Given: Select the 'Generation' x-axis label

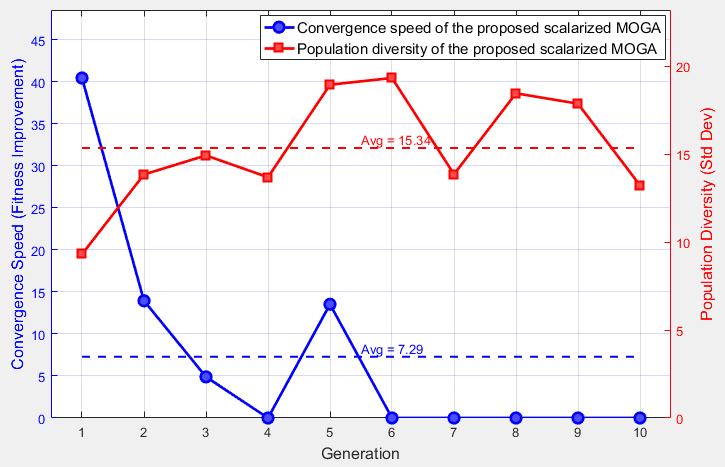Looking at the screenshot, I should click(361, 454).
